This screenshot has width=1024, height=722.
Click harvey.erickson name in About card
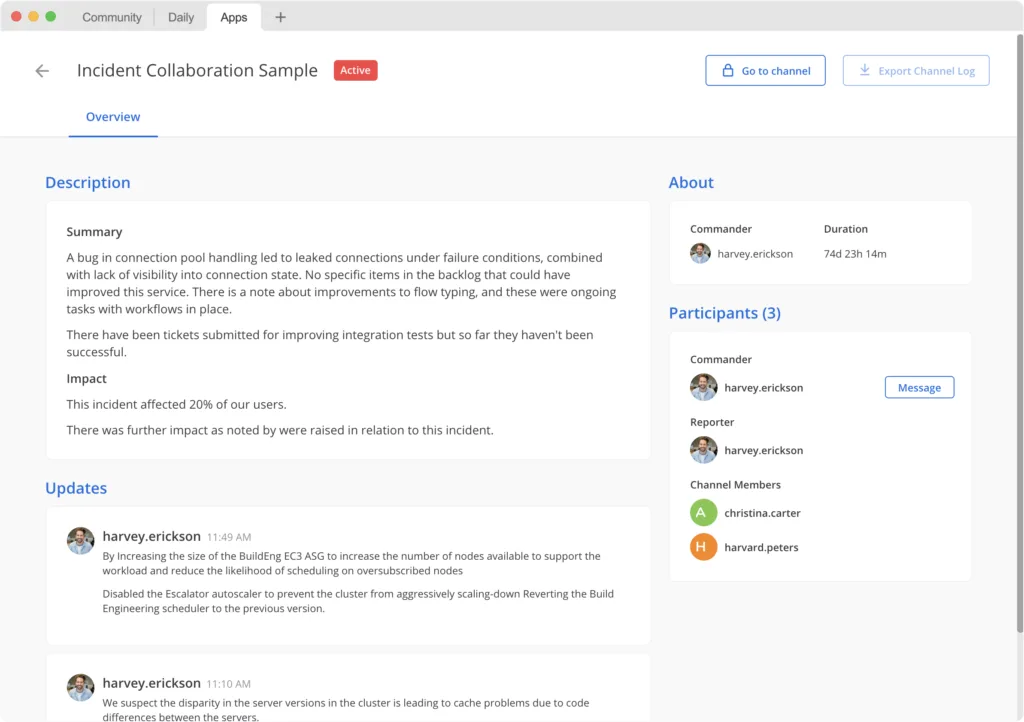755,254
